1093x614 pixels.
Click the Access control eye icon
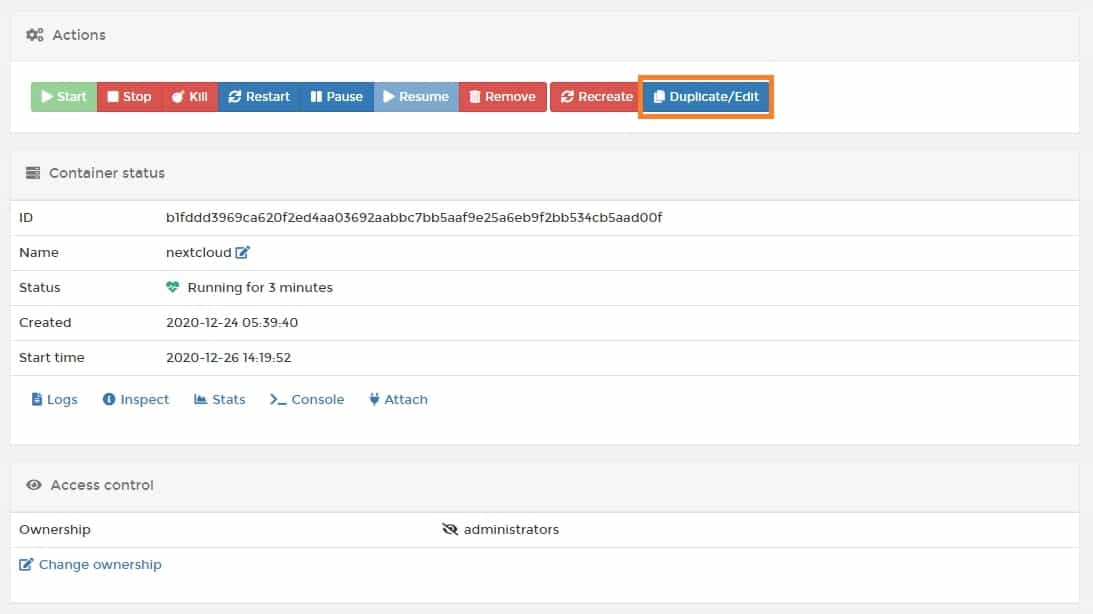click(33, 485)
